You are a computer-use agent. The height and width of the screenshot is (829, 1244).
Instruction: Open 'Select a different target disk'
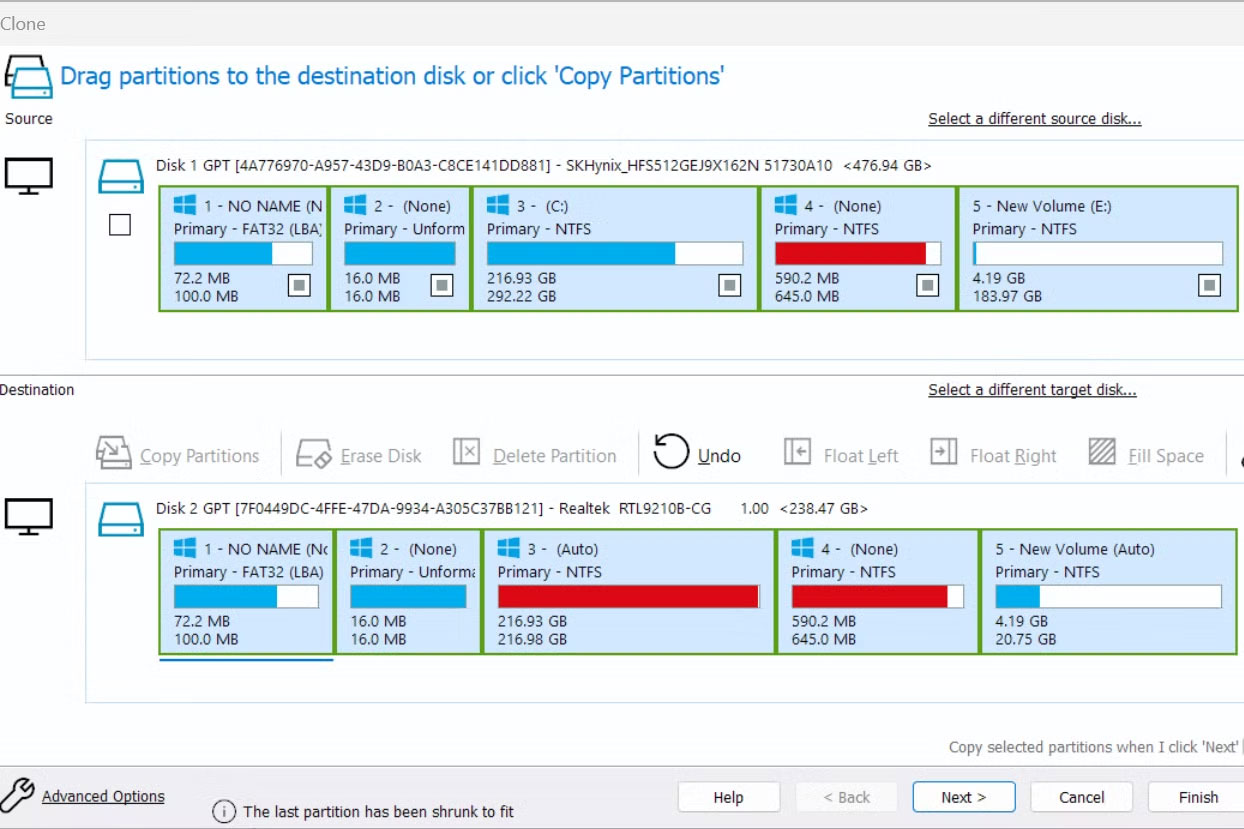[1031, 390]
